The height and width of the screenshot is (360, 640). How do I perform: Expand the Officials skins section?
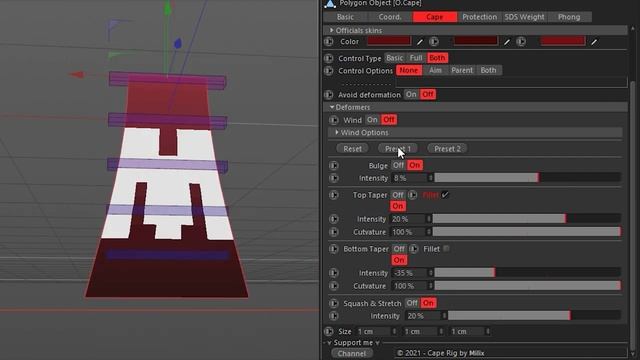(331, 30)
